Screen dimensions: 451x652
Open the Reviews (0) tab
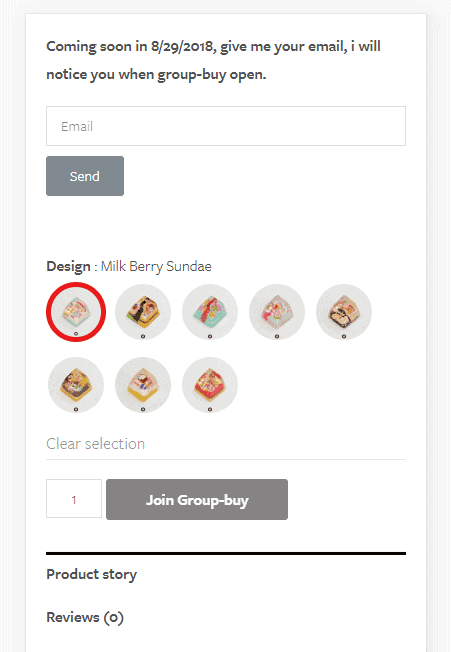85,617
